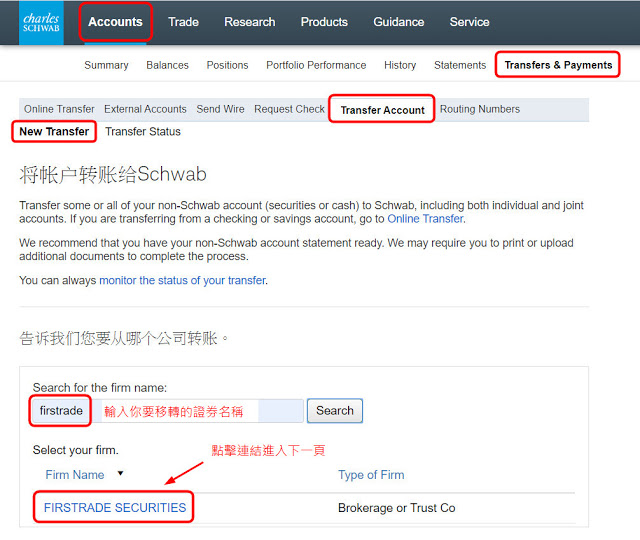View the History tab
The image size is (640, 540).
(400, 65)
